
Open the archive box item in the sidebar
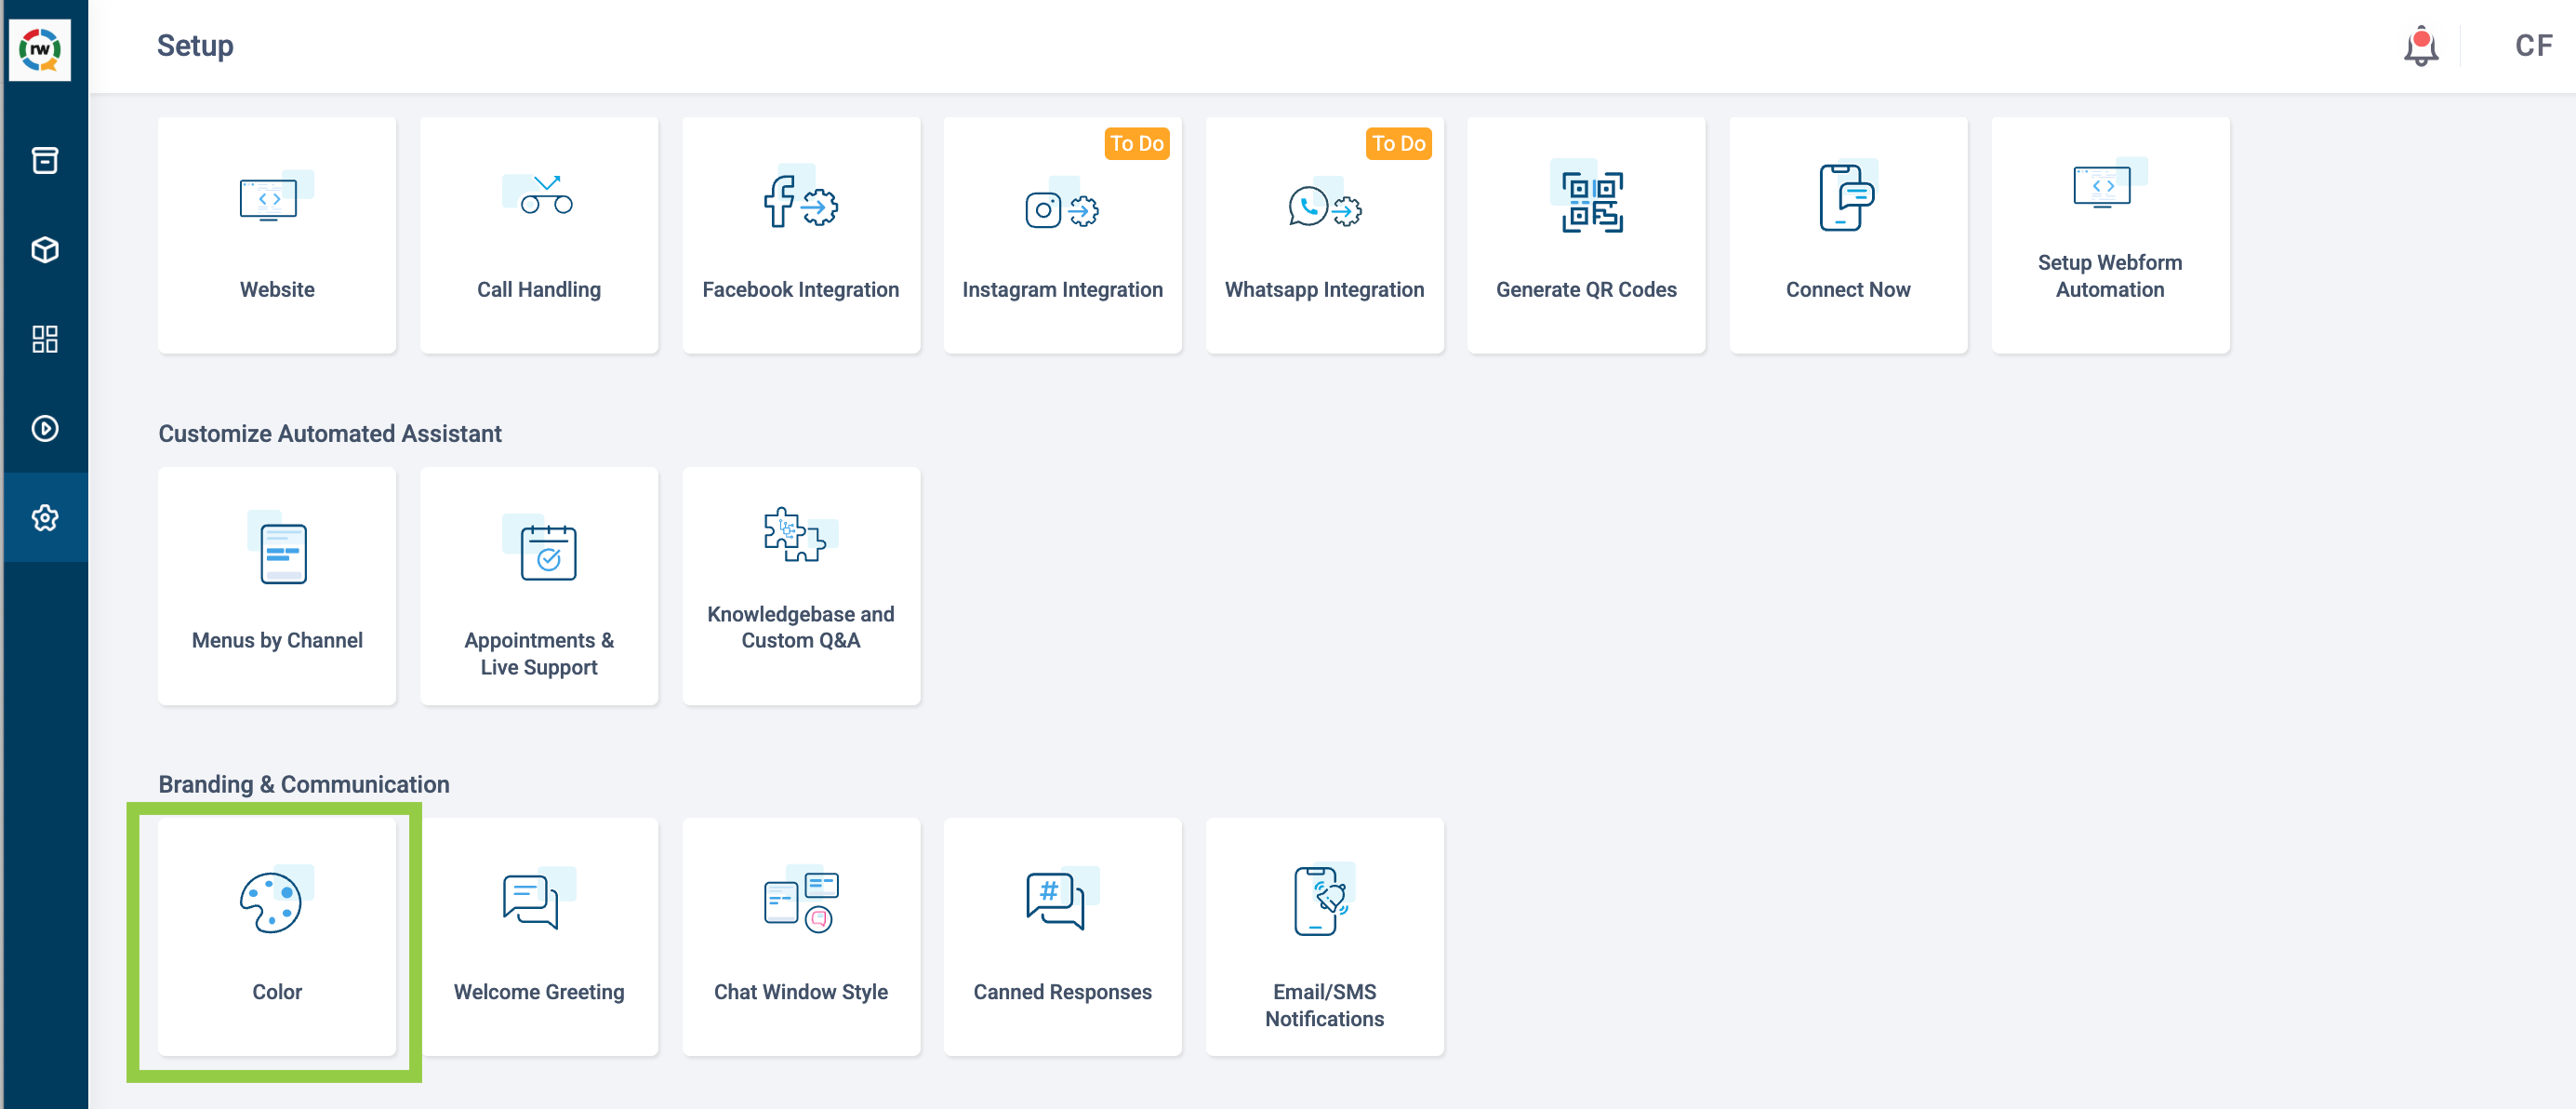[x=45, y=160]
